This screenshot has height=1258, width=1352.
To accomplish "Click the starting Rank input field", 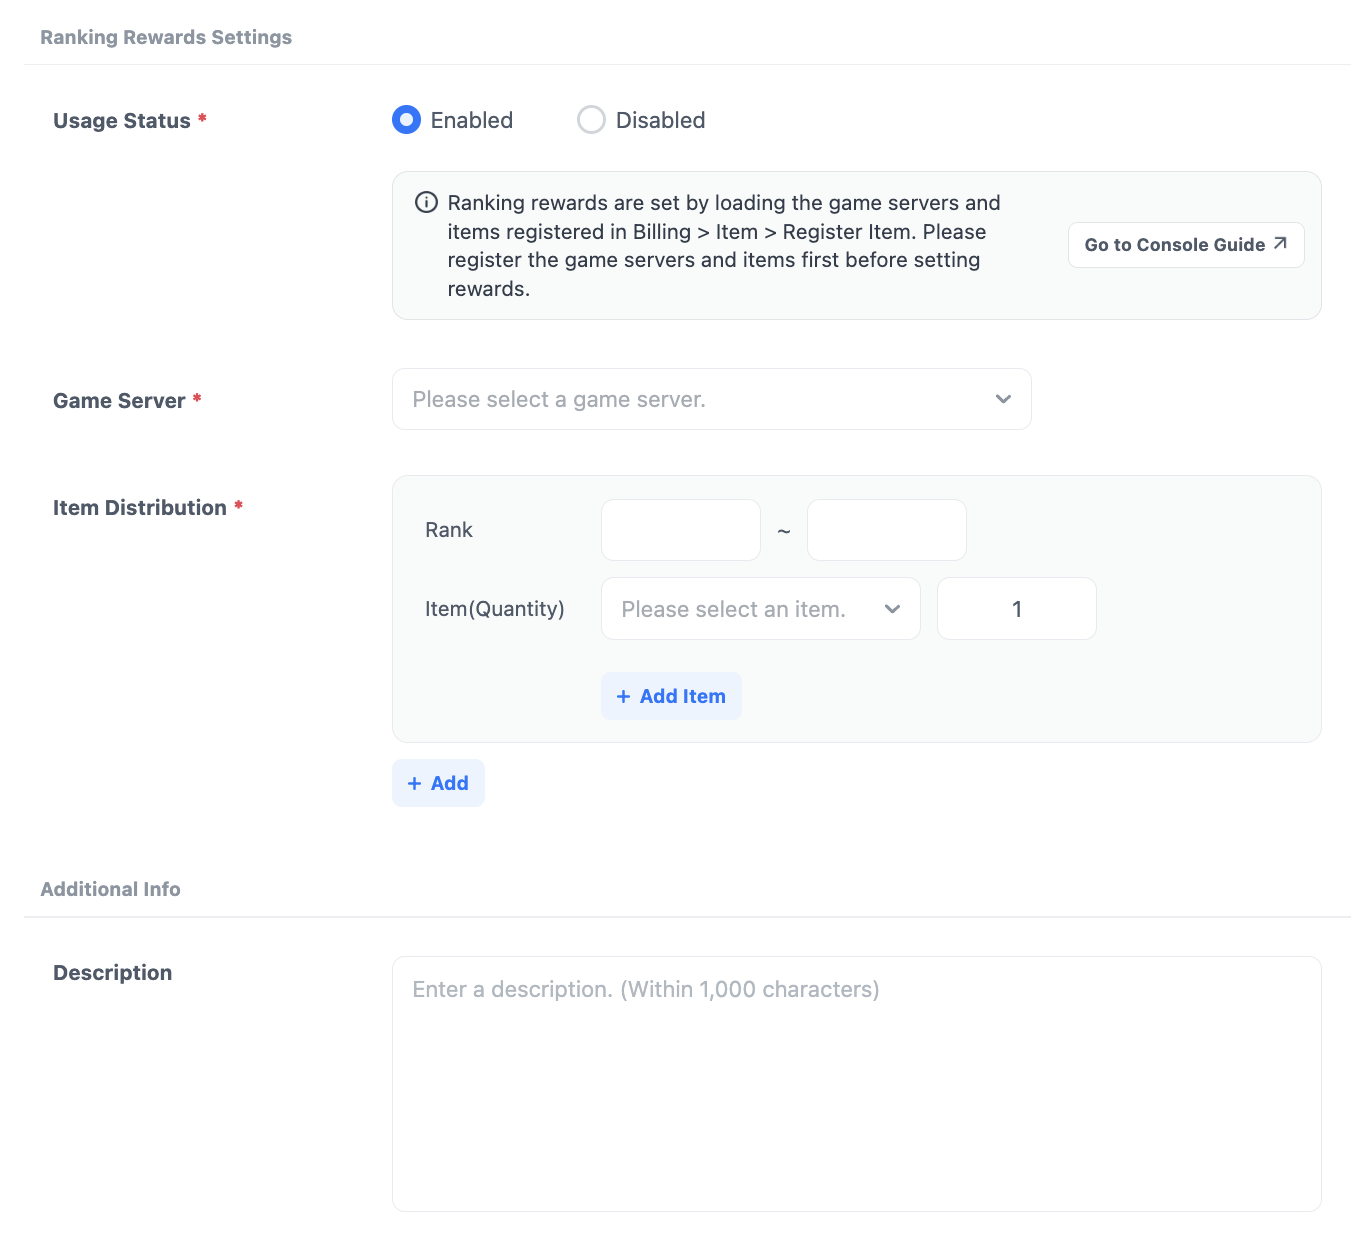I will pos(680,530).
